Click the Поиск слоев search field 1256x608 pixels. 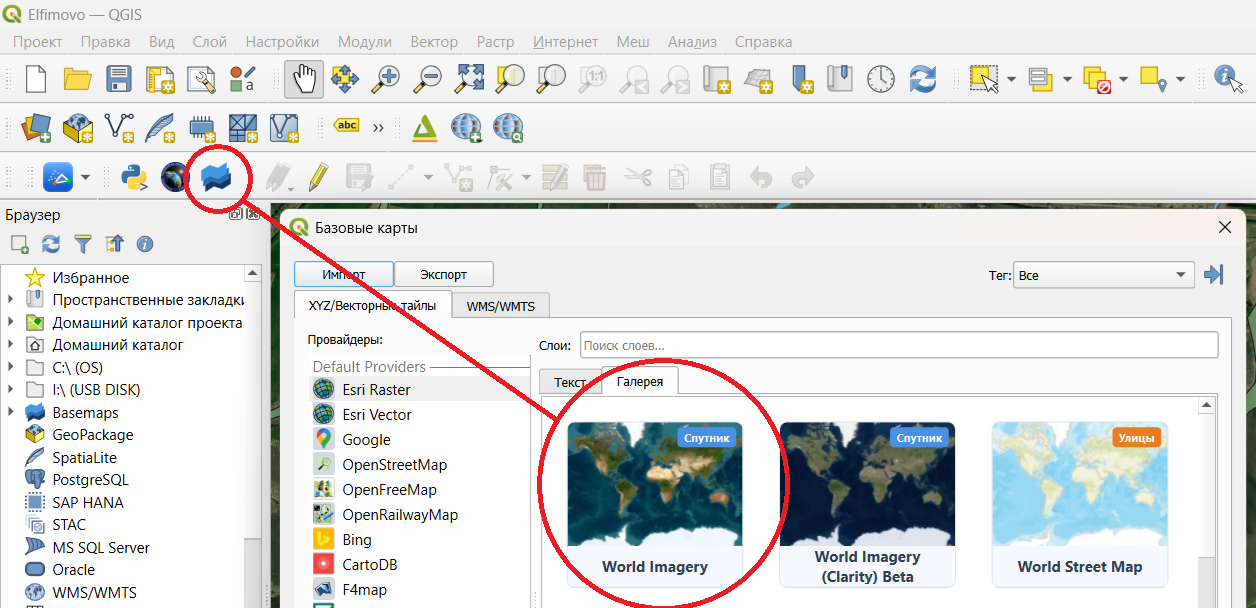pos(899,345)
